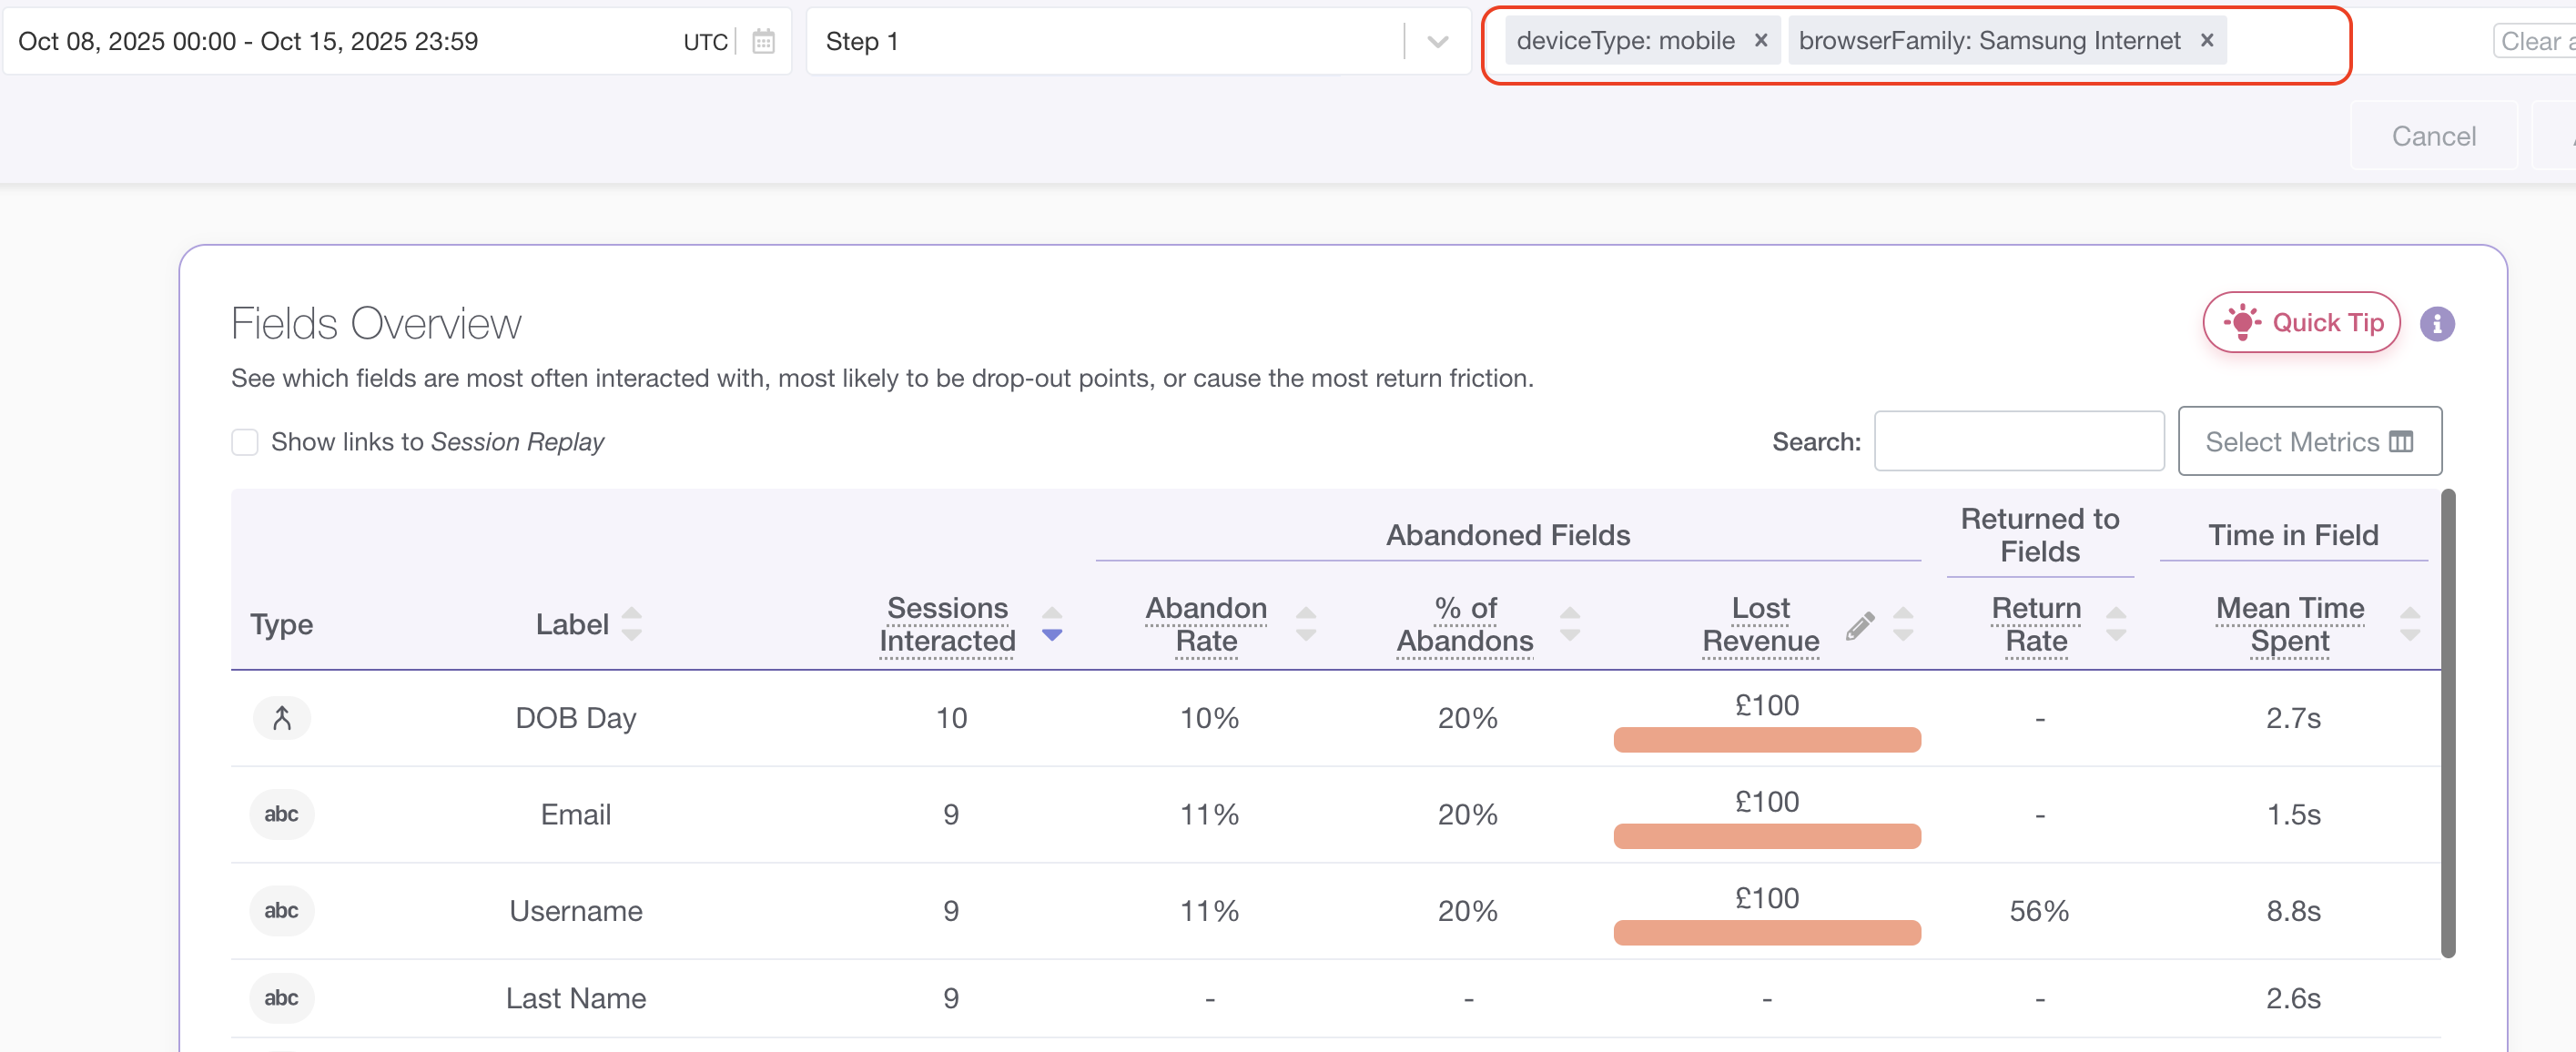2576x1052 pixels.
Task: Edit Lost Revenue with the pencil icon
Action: tap(1859, 625)
